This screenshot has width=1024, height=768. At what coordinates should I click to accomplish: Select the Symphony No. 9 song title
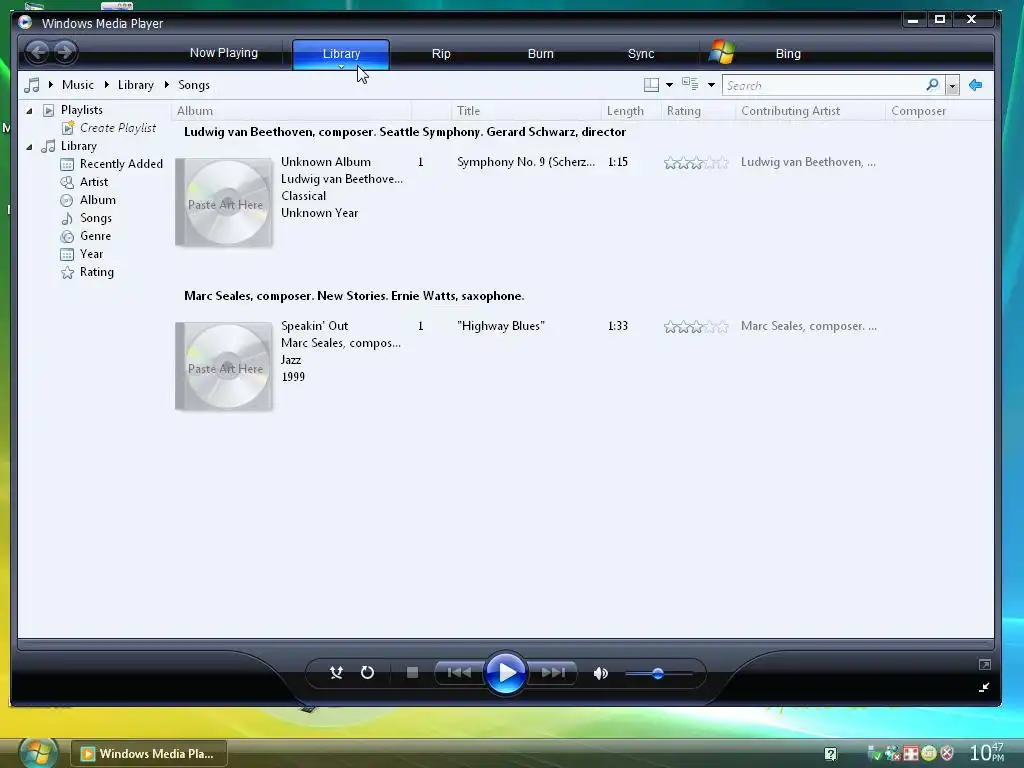(526, 162)
